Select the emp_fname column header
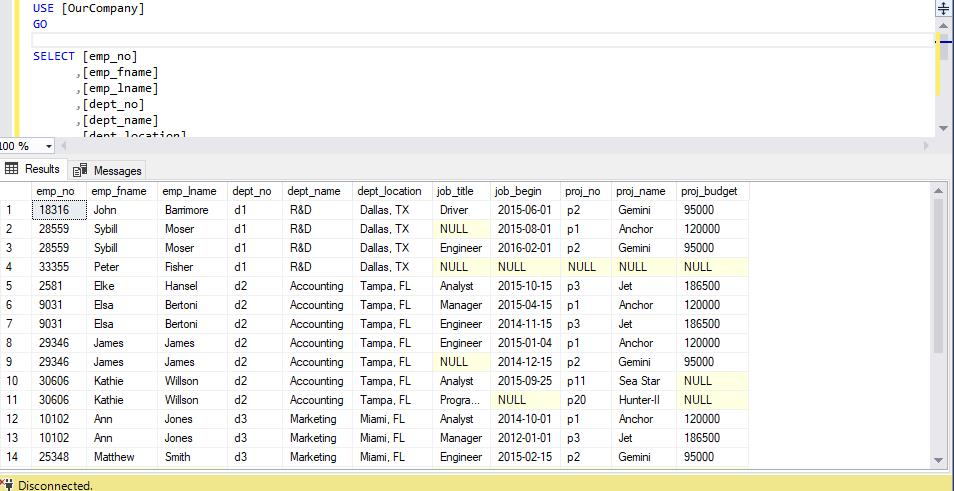The image size is (954, 491). click(122, 191)
